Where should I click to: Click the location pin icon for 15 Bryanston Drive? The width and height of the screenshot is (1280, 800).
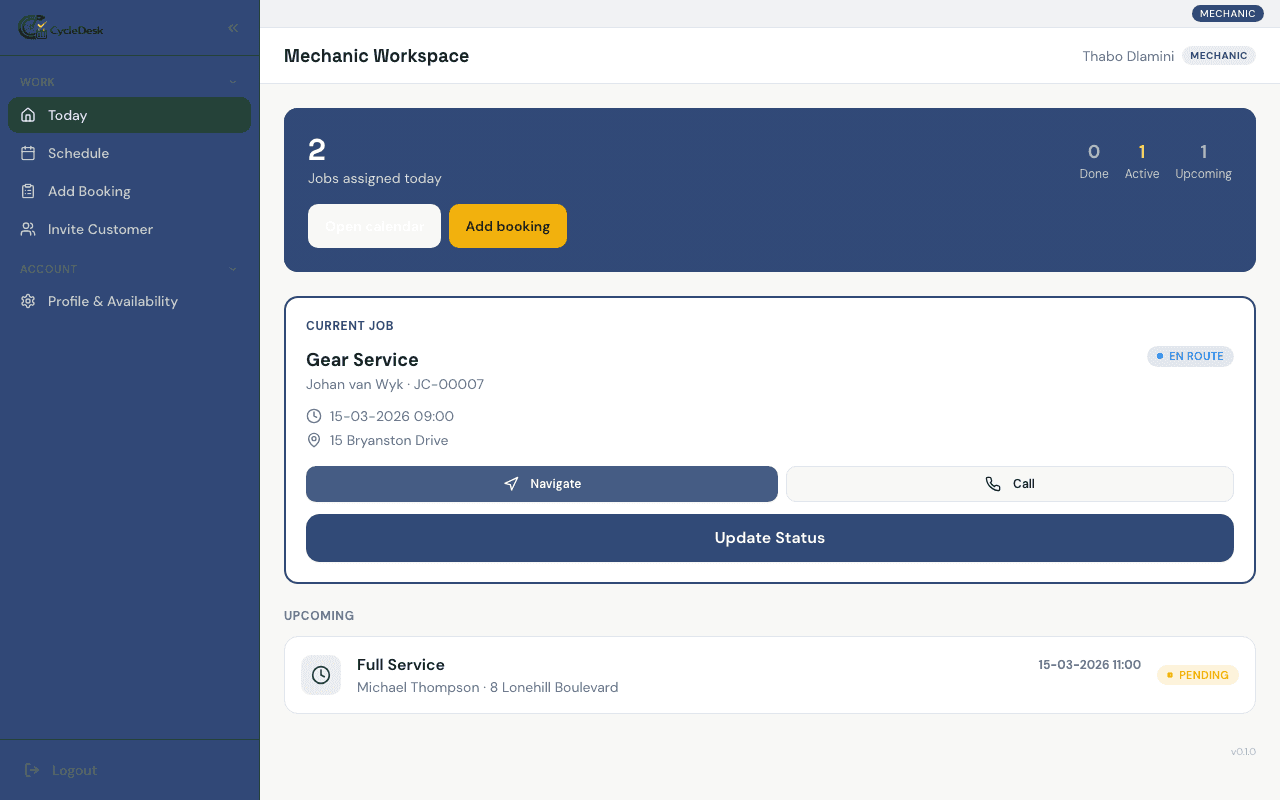click(313, 440)
